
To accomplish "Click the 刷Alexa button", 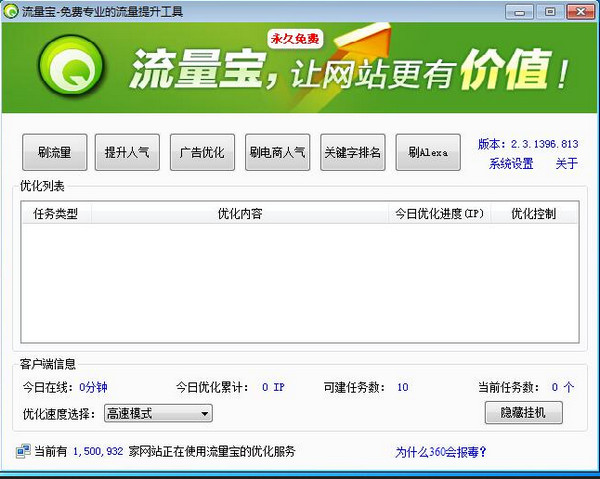I will click(x=428, y=153).
